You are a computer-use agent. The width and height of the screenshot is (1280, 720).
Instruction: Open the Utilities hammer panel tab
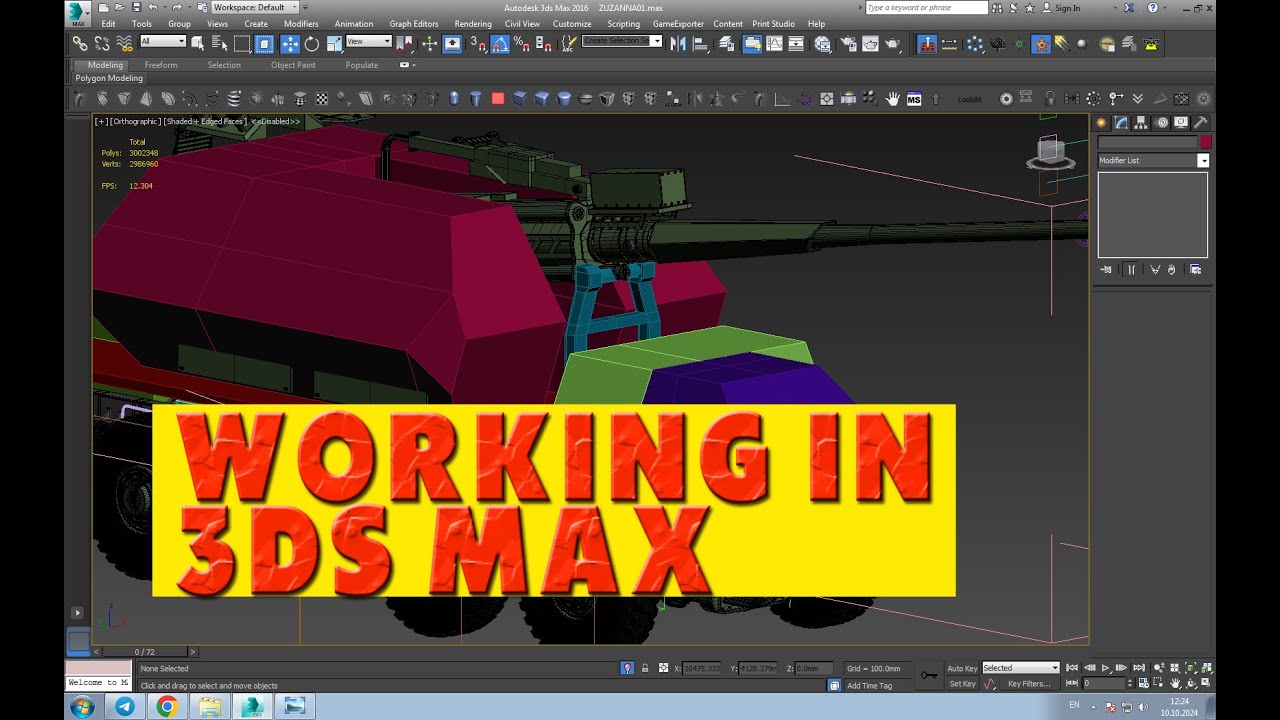(1200, 123)
